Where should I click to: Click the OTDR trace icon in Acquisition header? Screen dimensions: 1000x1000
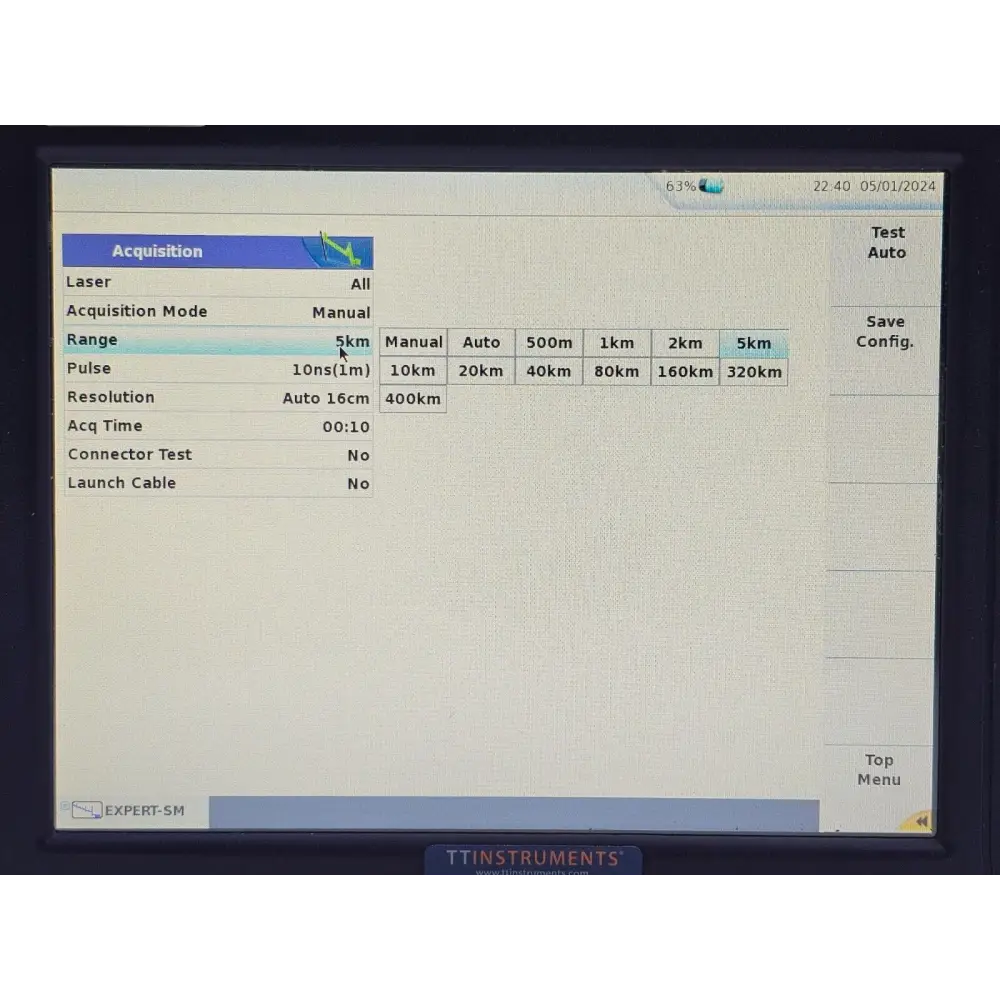[339, 249]
